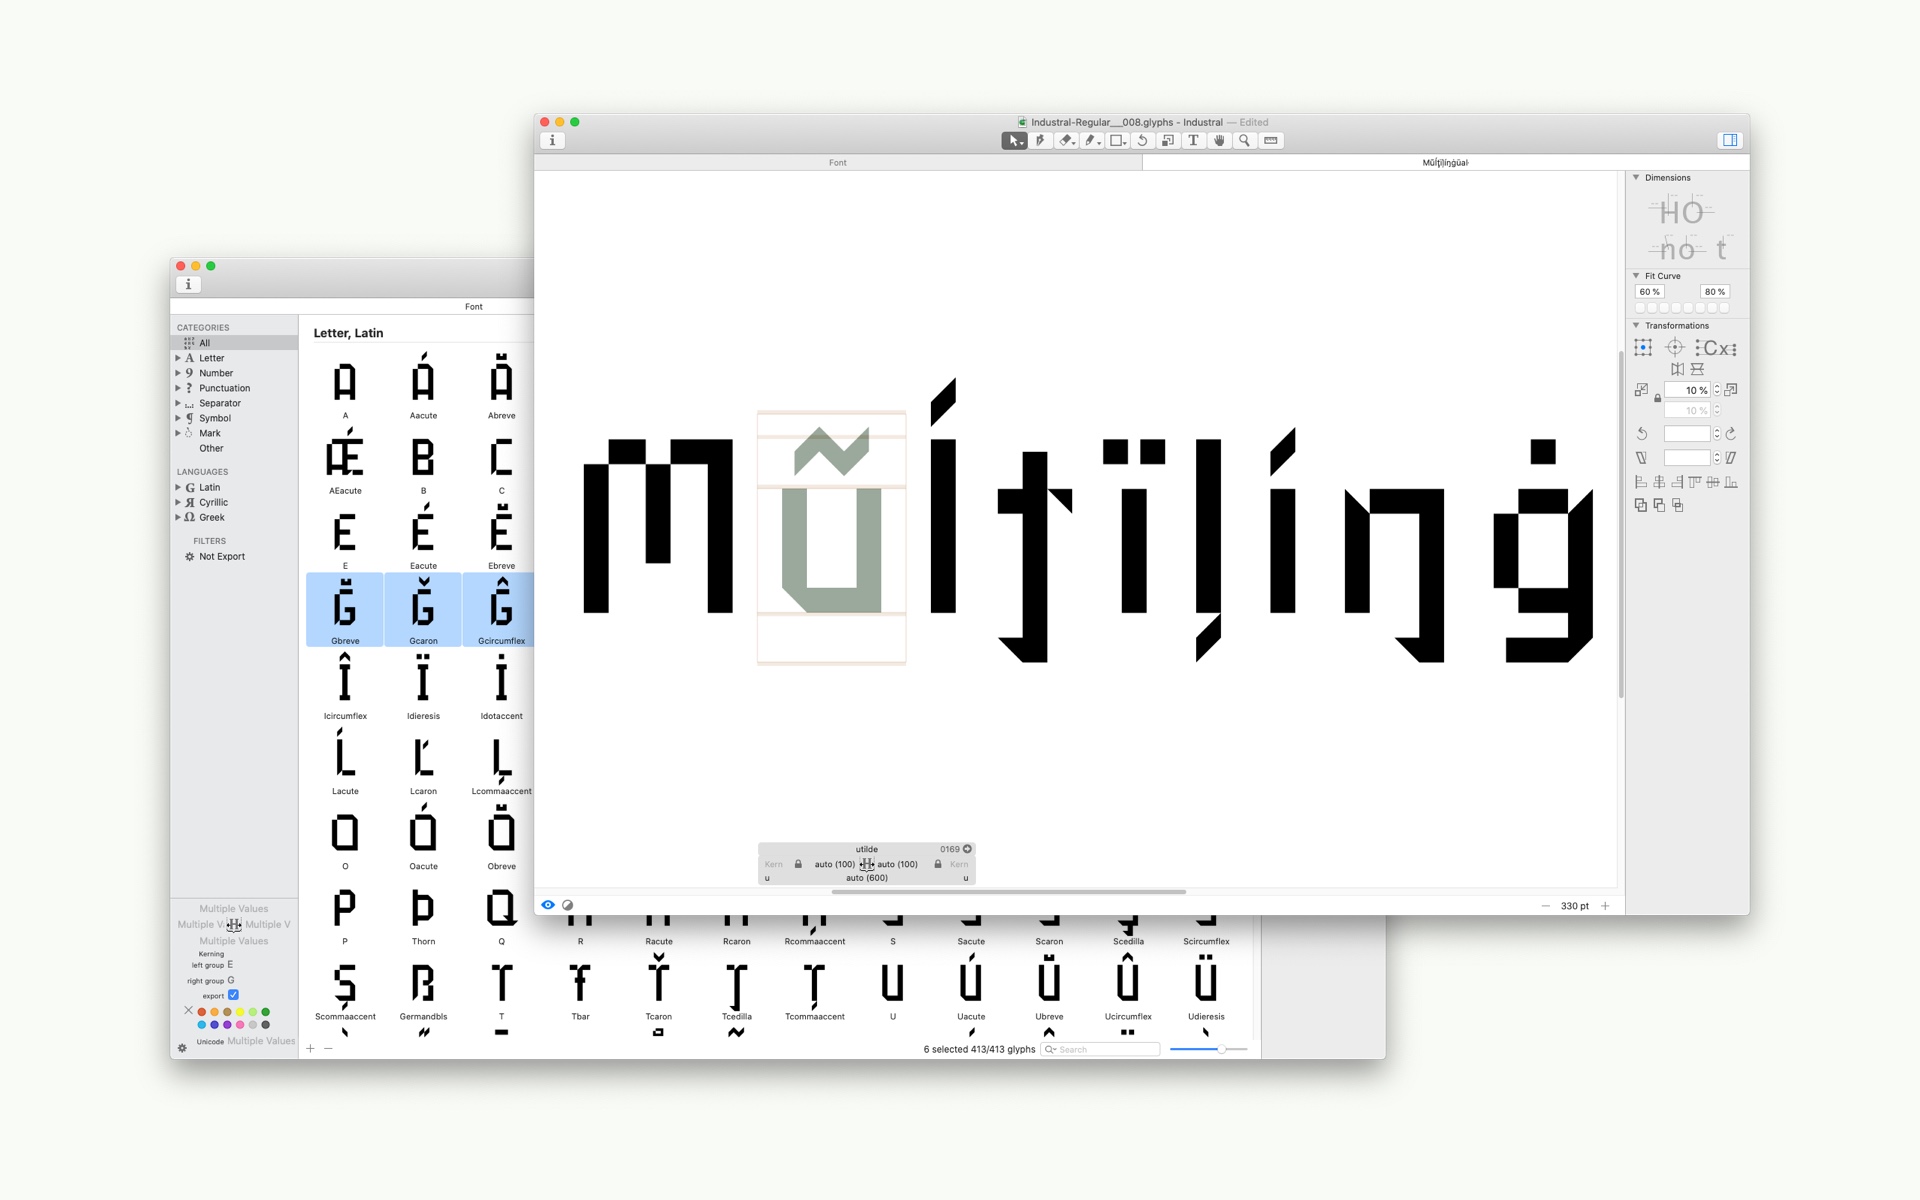Apply purple color label to glyphs

[x=227, y=1025]
